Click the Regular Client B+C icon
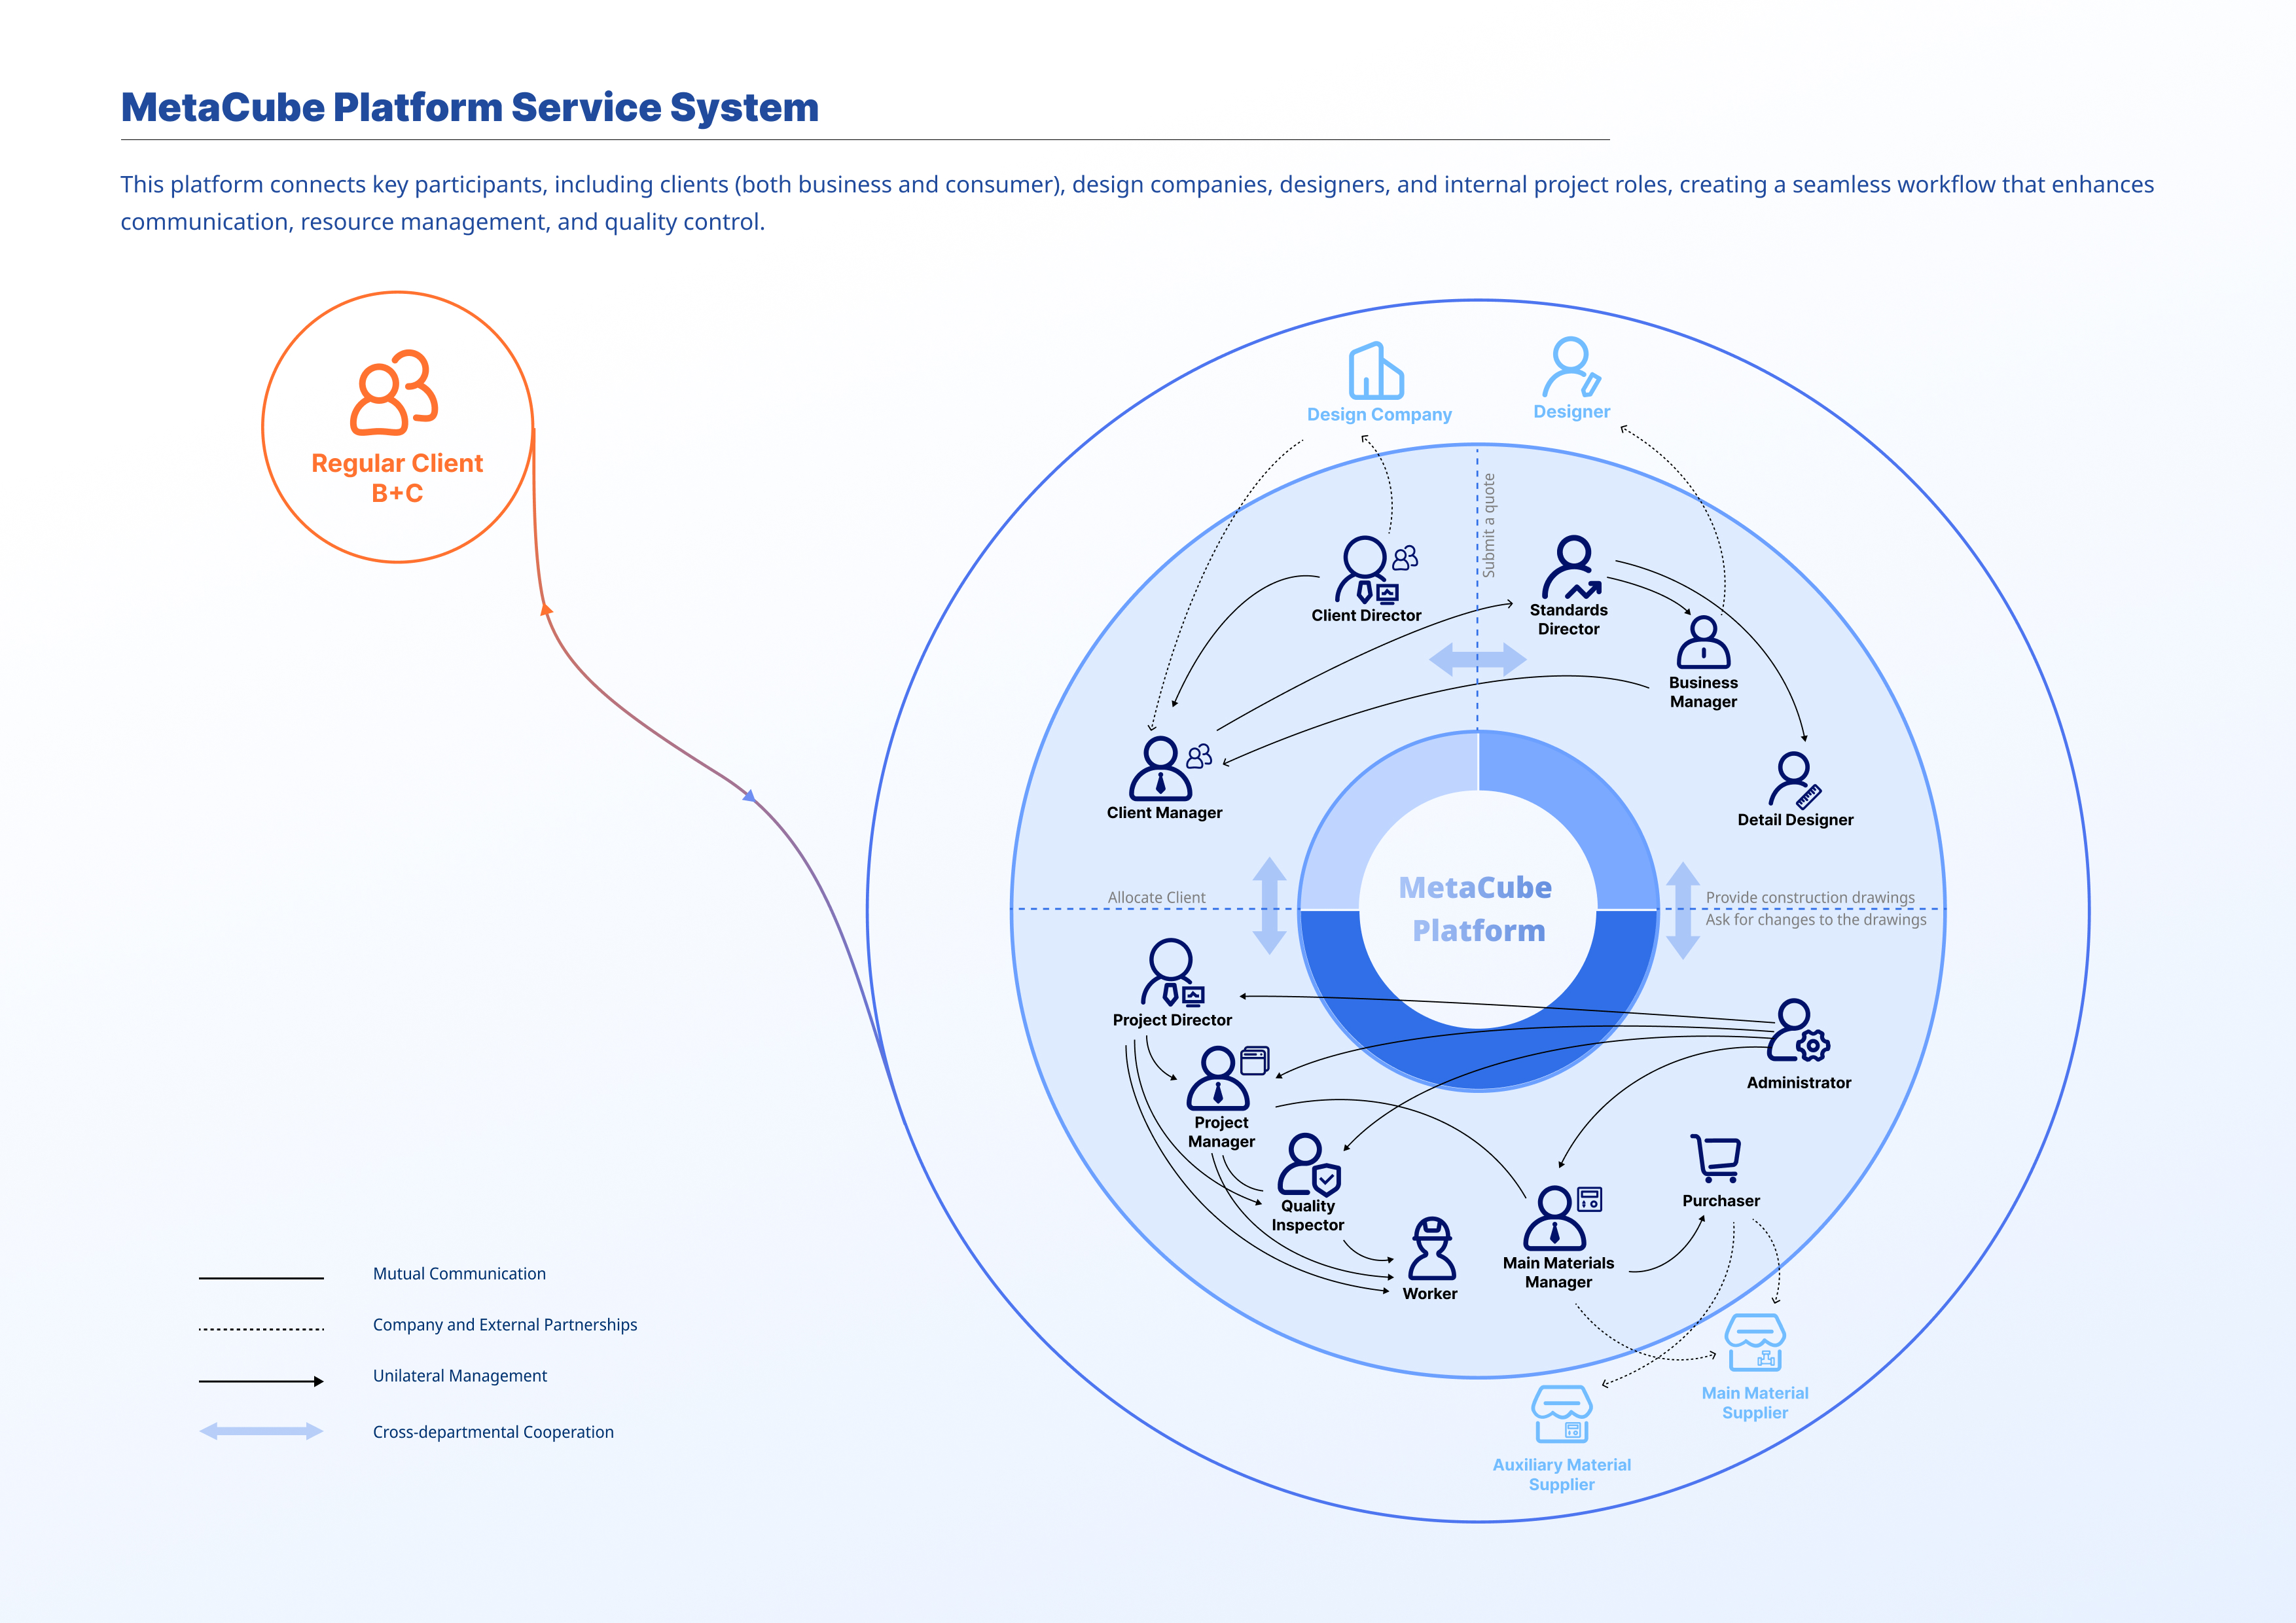The width and height of the screenshot is (2296, 1623). tap(394, 393)
